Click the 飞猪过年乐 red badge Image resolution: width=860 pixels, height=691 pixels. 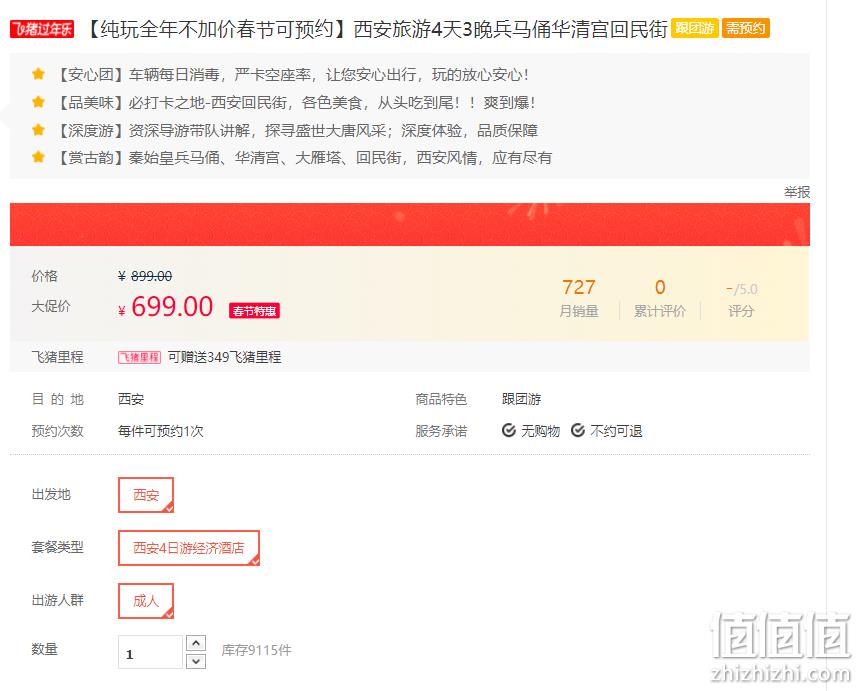(42, 29)
